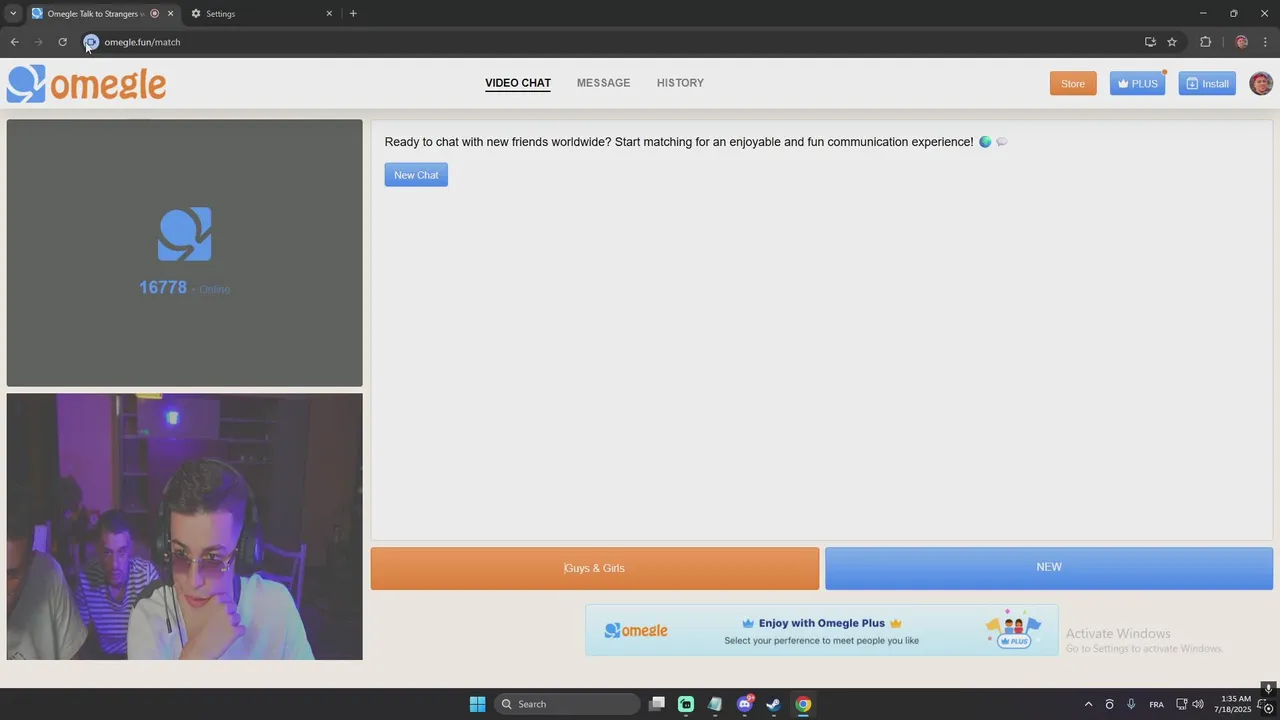Click the Omegle logo in the header
This screenshot has height=720, width=1280.
(x=86, y=84)
